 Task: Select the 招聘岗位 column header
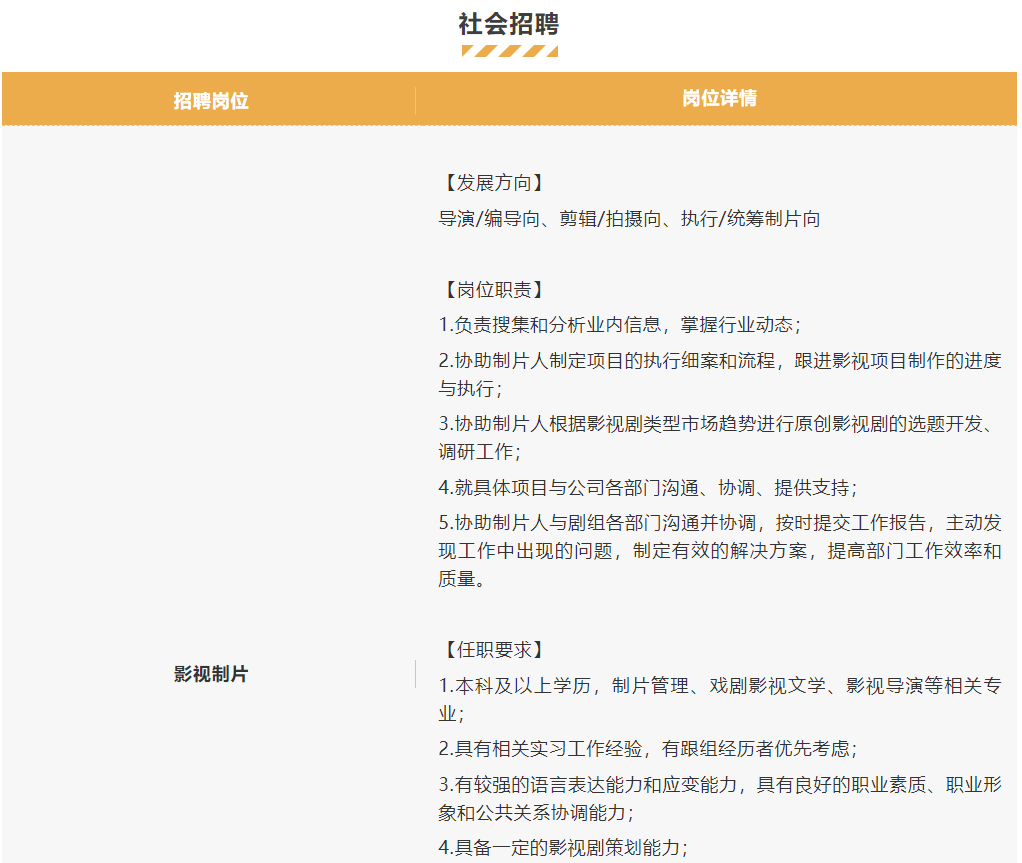[211, 101]
